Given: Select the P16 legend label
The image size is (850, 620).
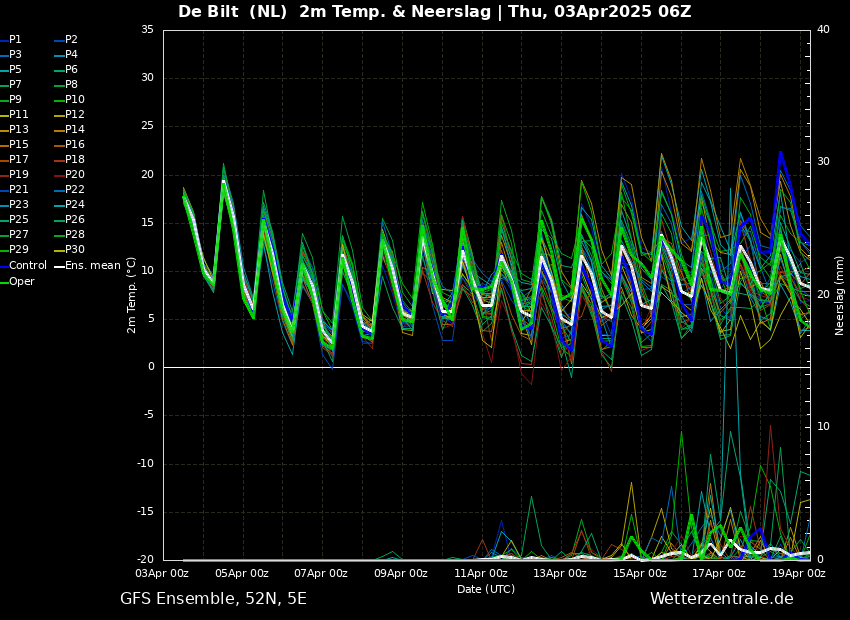Looking at the screenshot, I should click(x=75, y=145).
